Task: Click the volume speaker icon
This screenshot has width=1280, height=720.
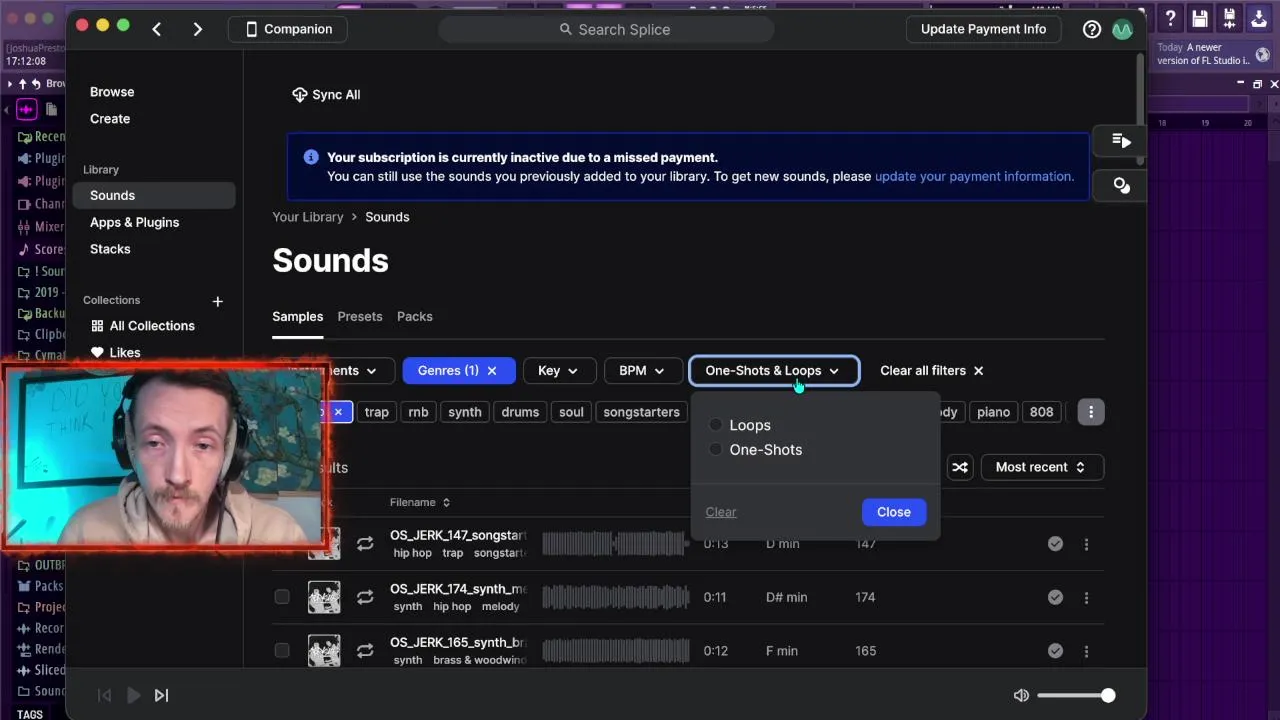Action: (x=1021, y=695)
